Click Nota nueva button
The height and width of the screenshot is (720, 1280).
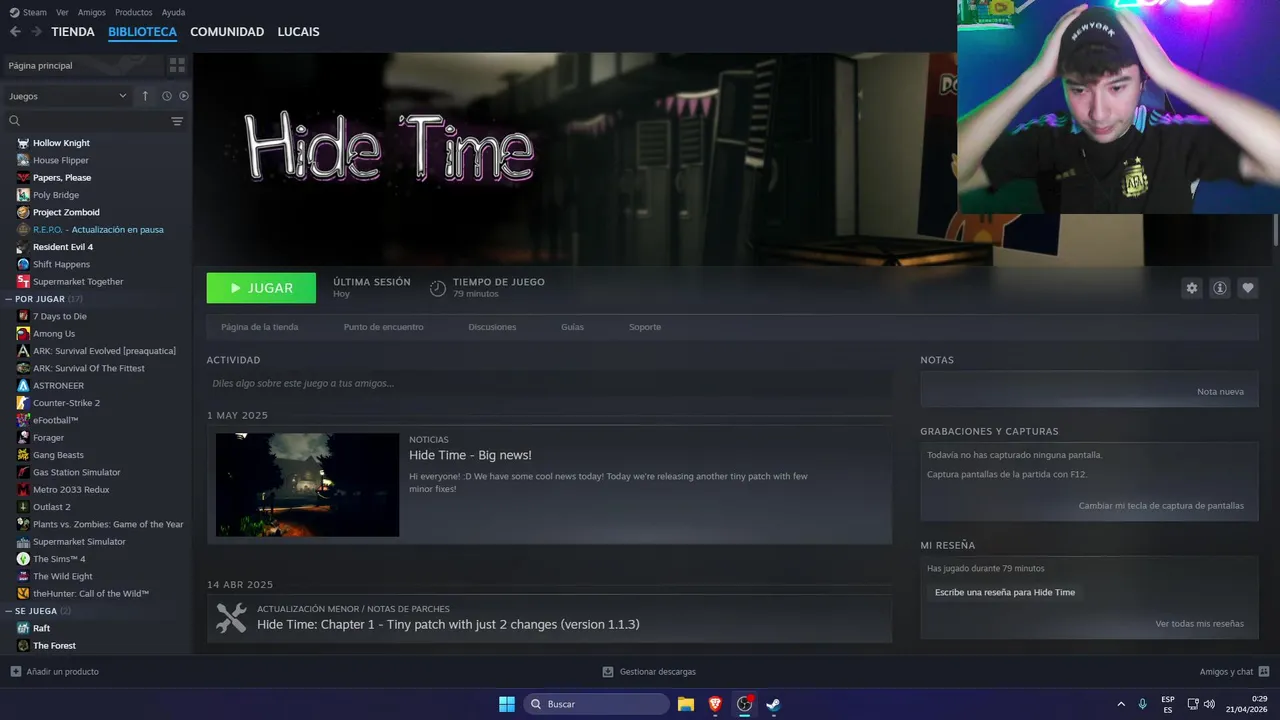click(x=1220, y=392)
